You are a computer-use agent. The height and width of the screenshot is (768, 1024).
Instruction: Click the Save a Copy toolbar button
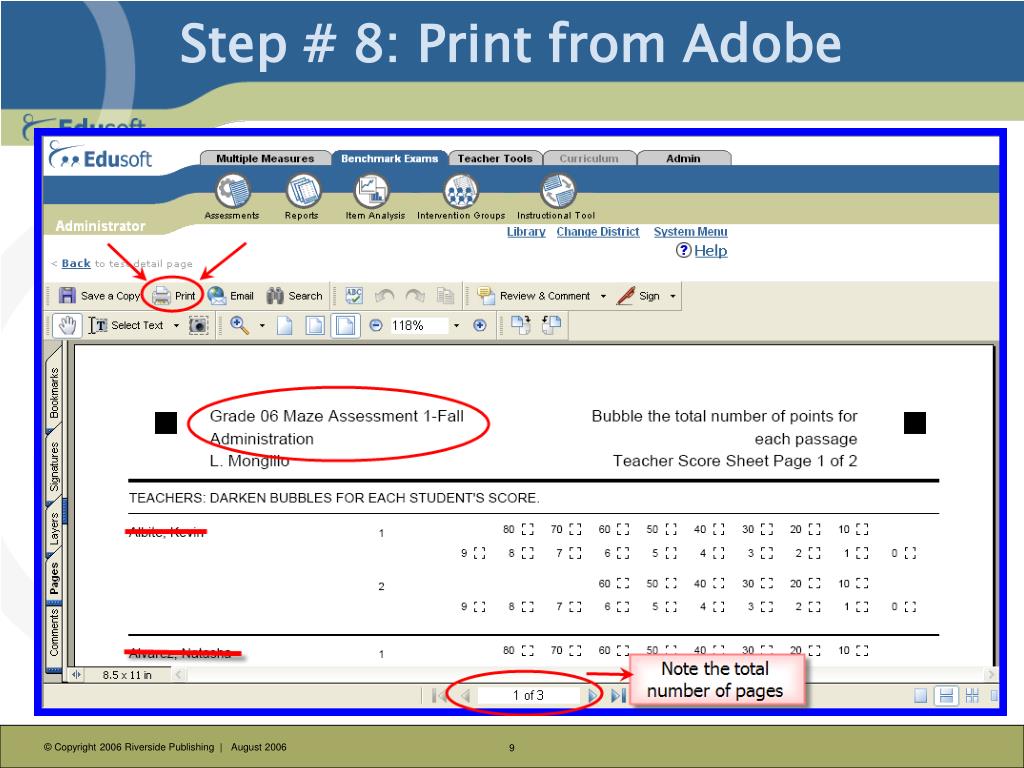99,296
